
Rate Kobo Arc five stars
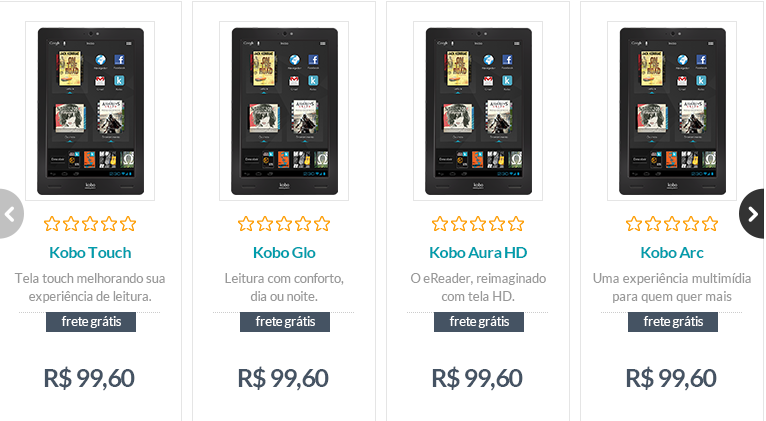point(710,224)
